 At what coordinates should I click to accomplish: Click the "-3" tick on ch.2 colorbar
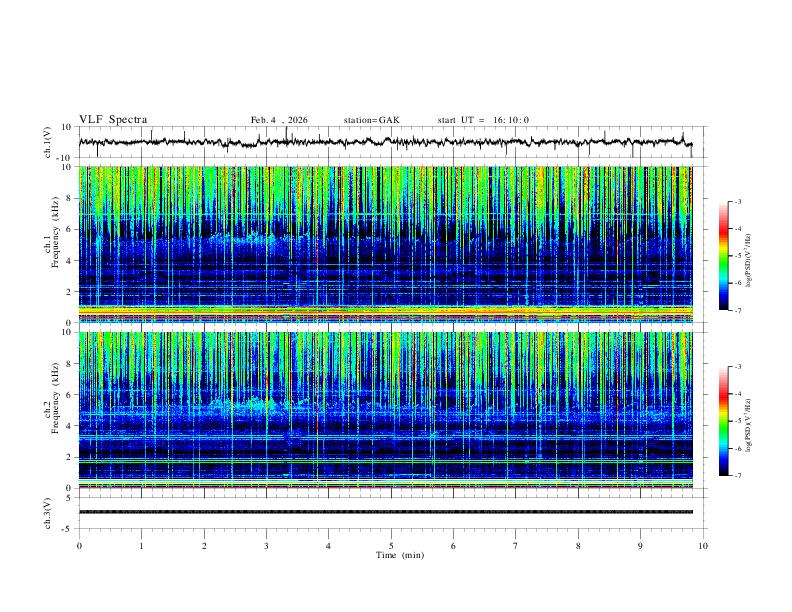tap(737, 367)
